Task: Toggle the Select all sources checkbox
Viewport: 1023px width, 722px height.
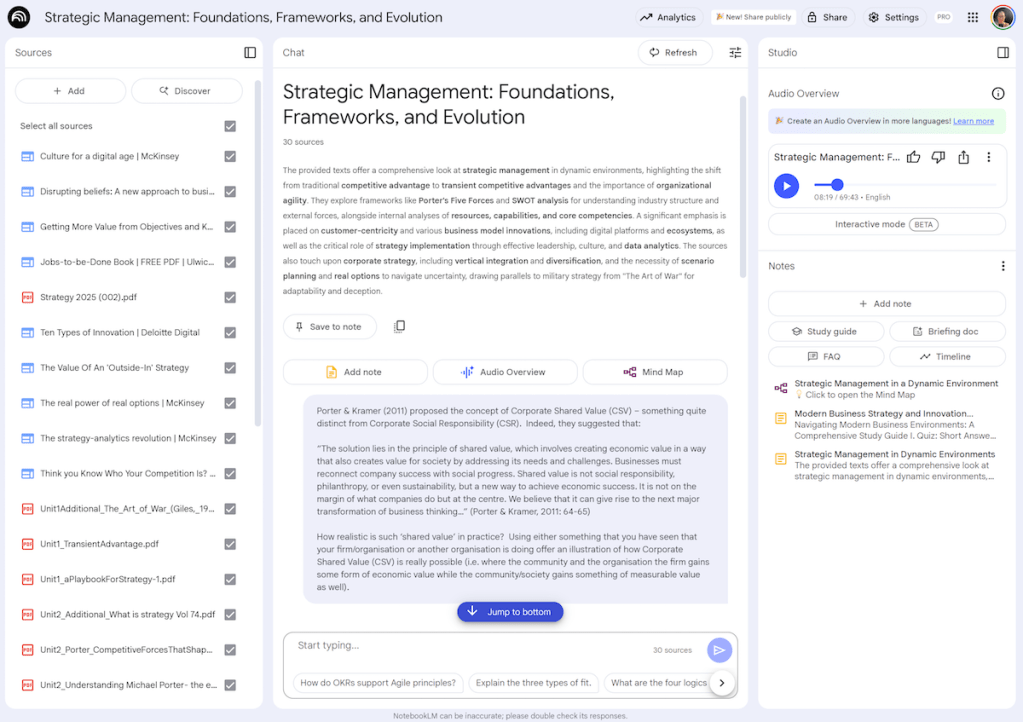Action: pos(230,126)
